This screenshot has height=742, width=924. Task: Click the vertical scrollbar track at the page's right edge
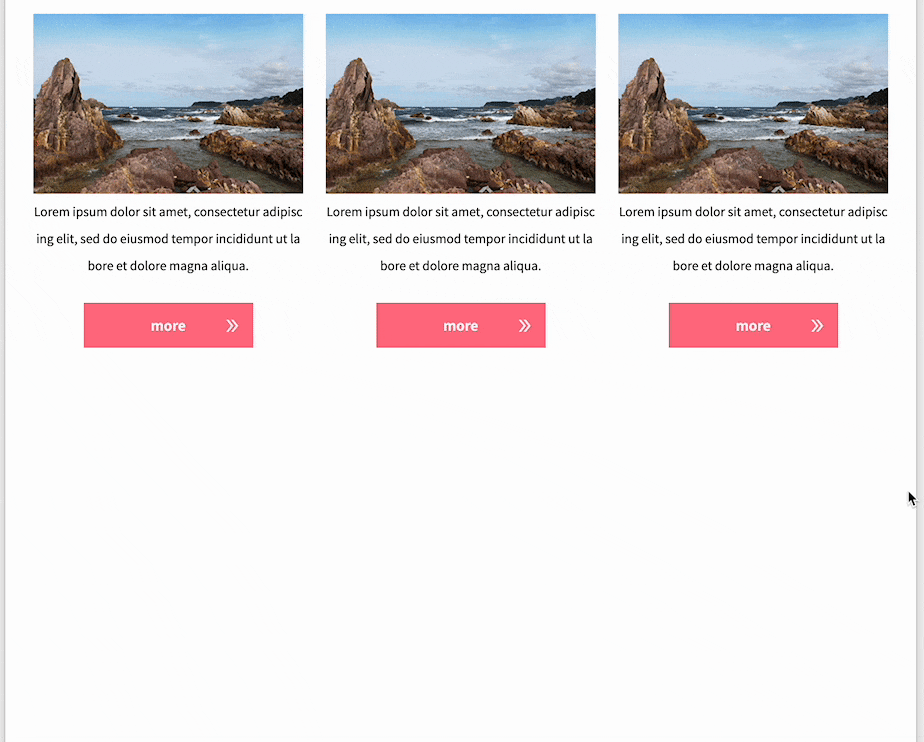(x=920, y=371)
